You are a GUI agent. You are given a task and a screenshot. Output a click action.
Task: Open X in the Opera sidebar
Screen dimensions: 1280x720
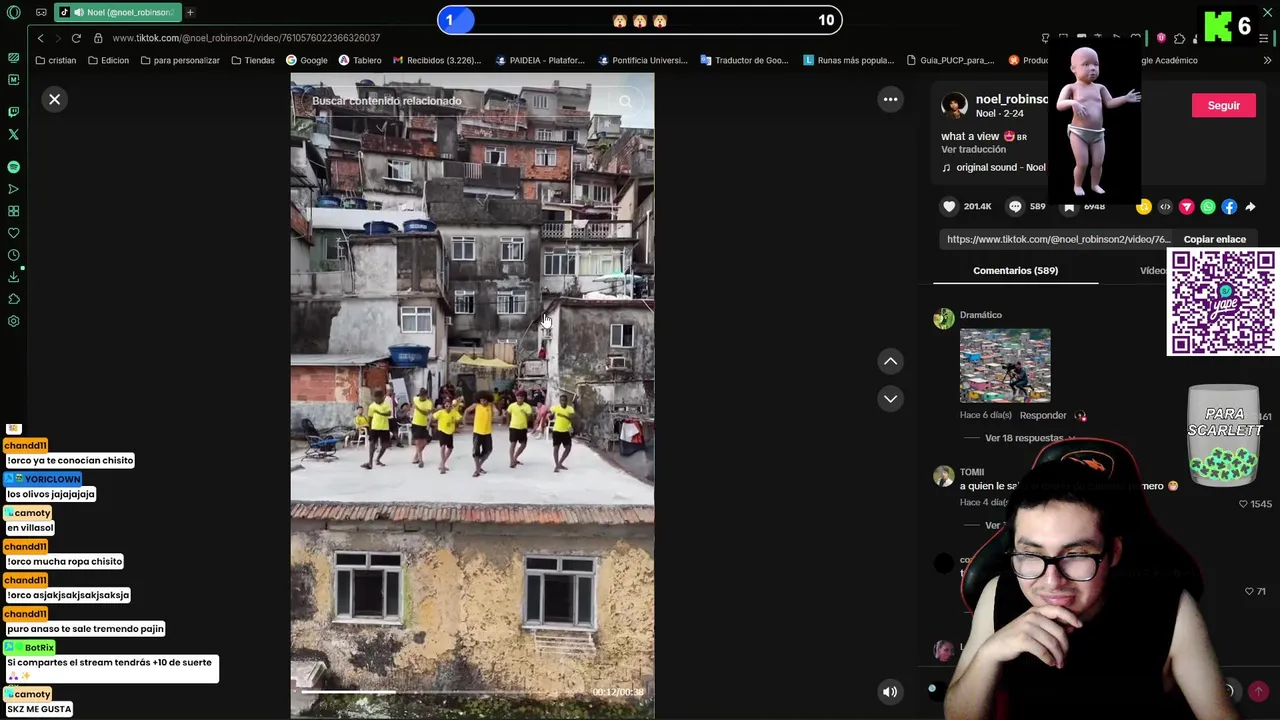click(14, 134)
